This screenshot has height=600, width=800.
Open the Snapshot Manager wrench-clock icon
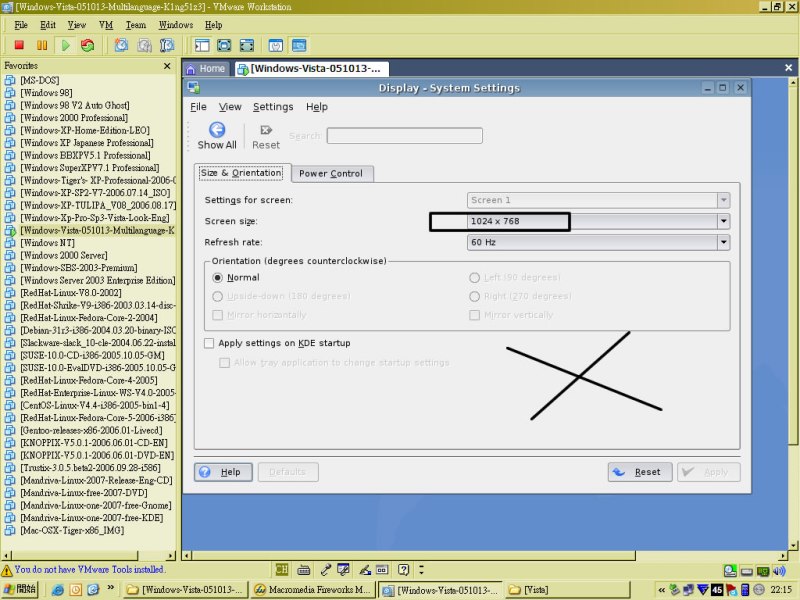[167, 45]
